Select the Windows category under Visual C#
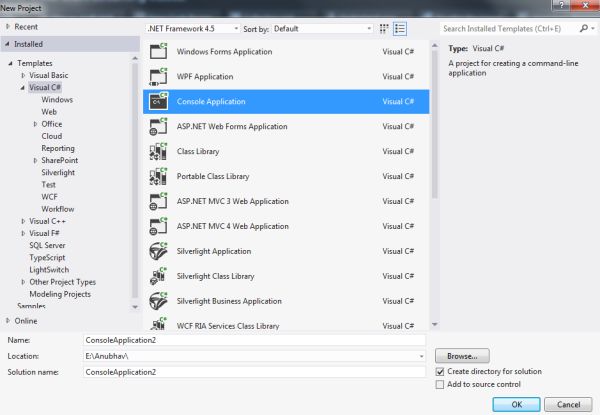 [x=57, y=100]
